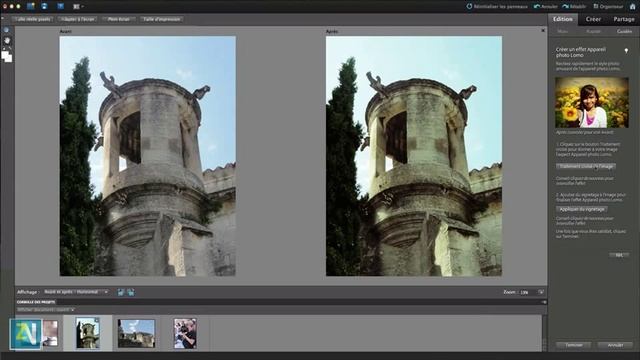Select the first partially hidden thumbnail

(x=50, y=333)
